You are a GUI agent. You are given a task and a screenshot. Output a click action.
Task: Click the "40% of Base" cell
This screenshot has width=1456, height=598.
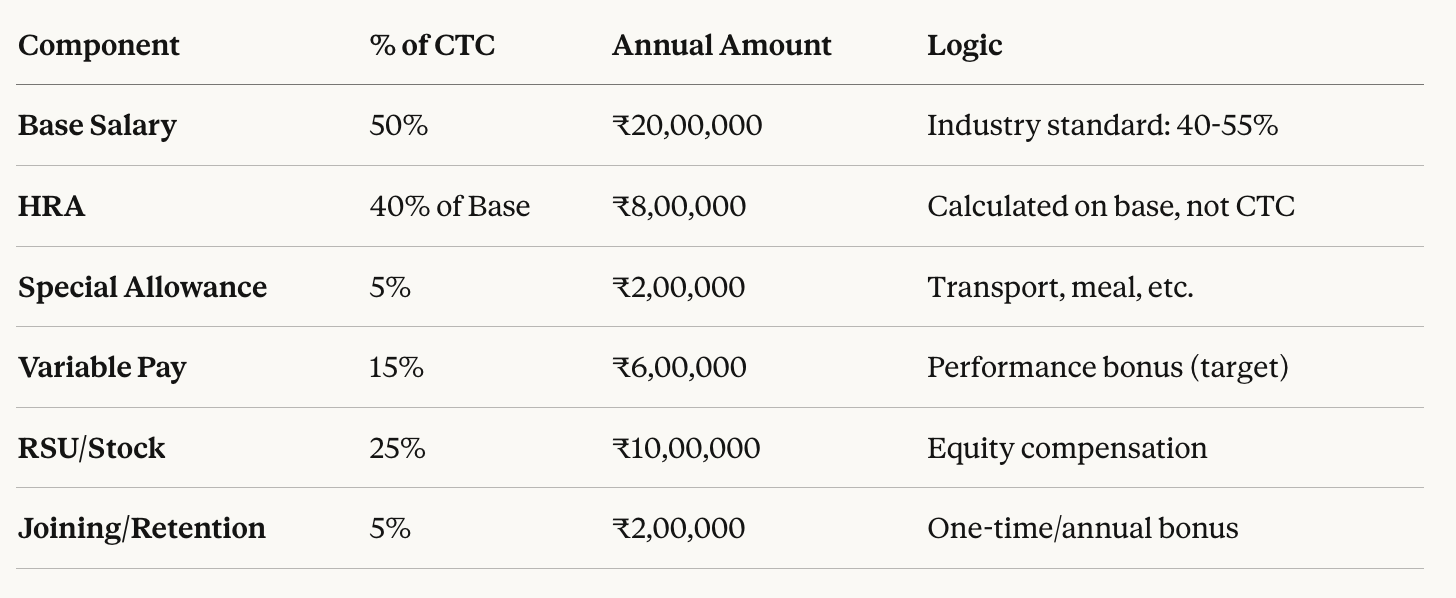pyautogui.click(x=449, y=206)
